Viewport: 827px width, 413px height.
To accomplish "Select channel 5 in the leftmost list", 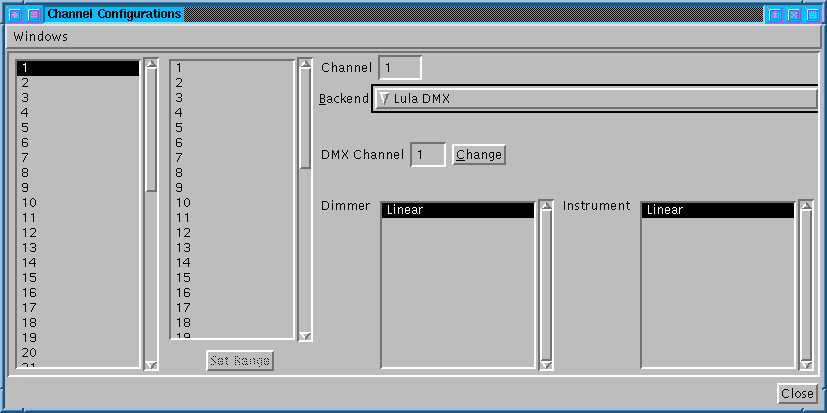I will click(x=78, y=128).
